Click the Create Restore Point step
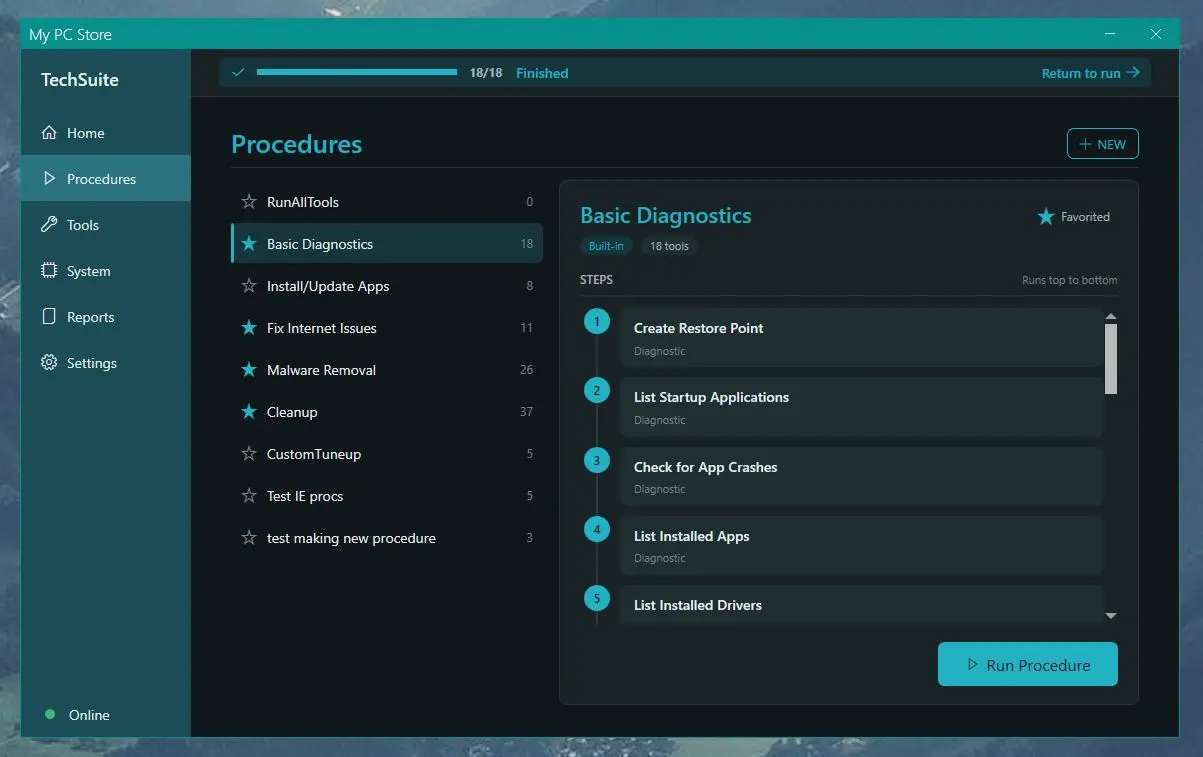Viewport: 1203px width, 757px height. (x=861, y=338)
